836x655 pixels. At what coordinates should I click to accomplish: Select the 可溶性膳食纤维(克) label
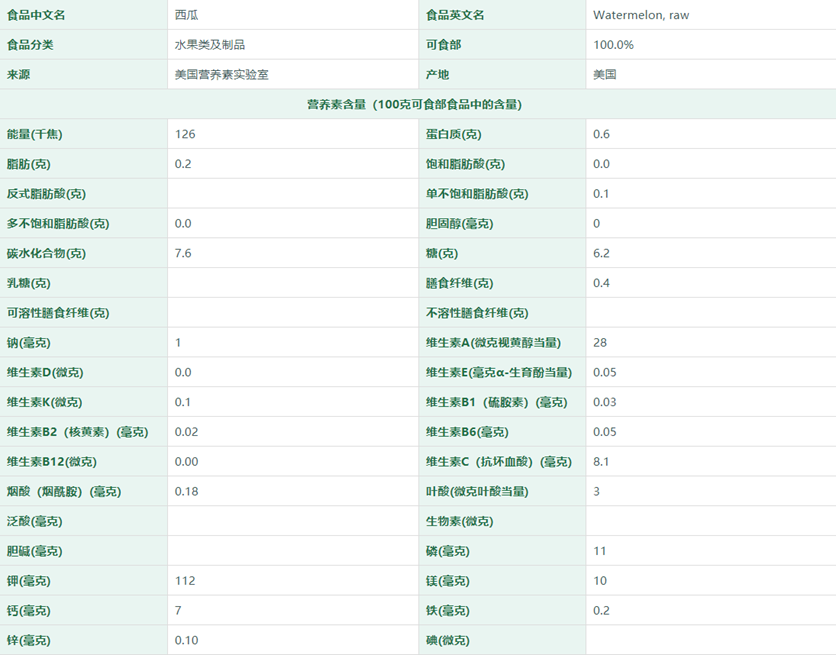[58, 313]
